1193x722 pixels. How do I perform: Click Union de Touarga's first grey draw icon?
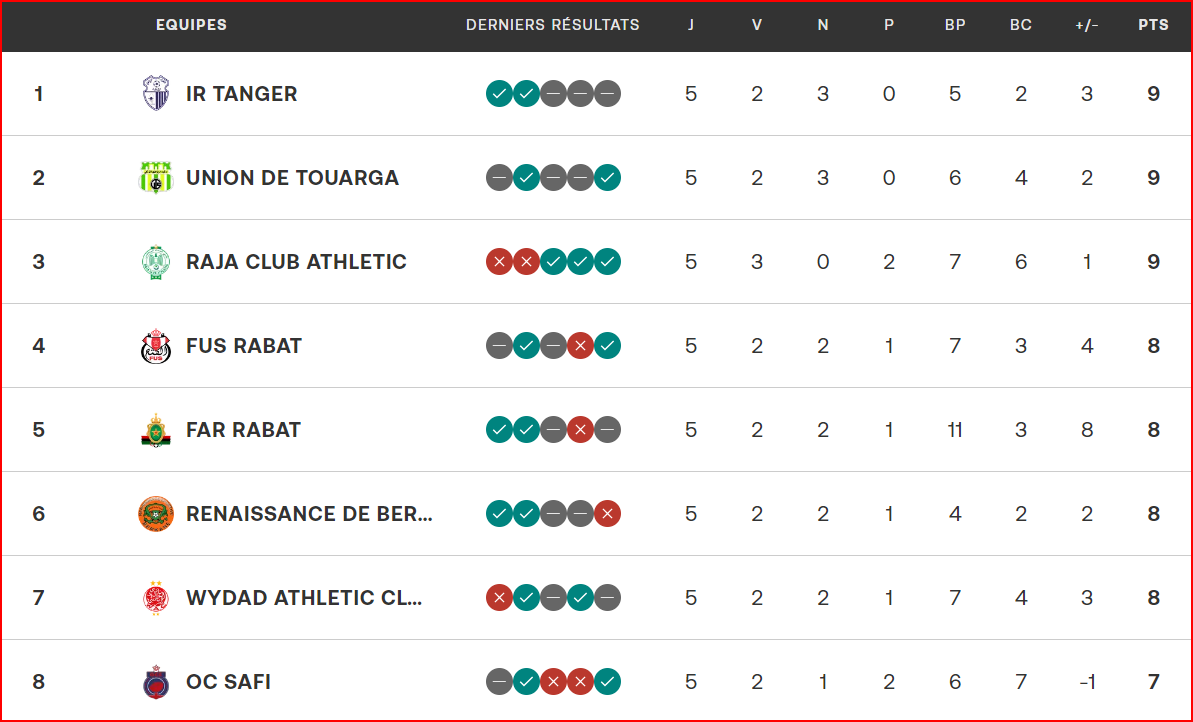tap(499, 177)
